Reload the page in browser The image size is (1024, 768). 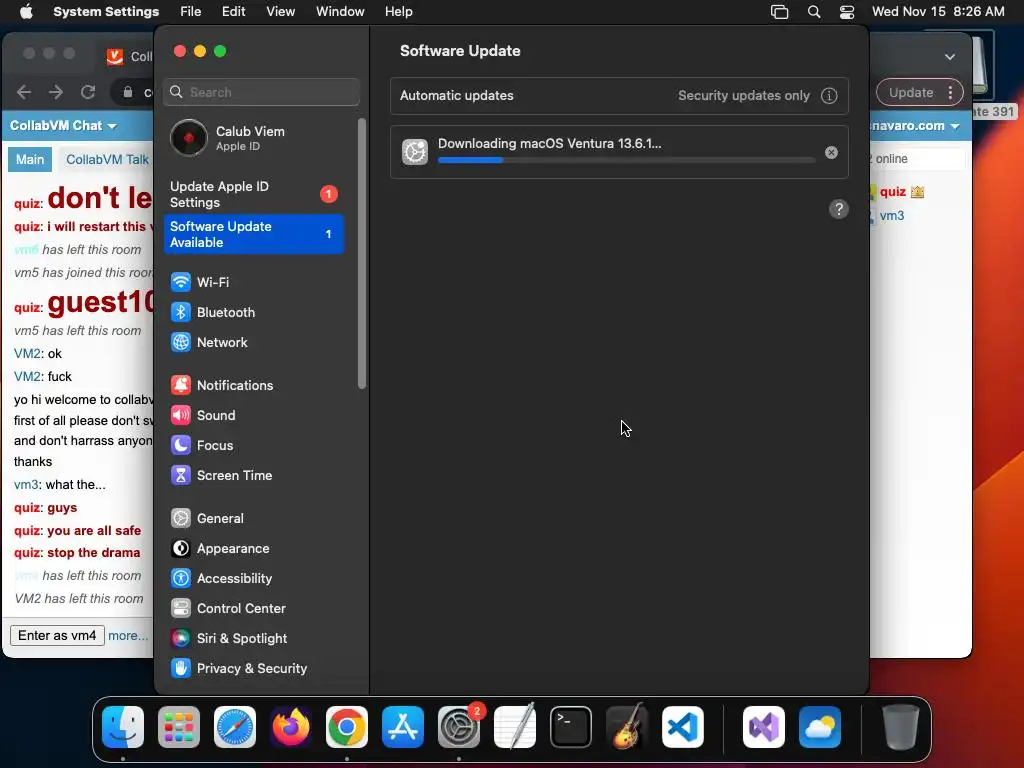(88, 92)
